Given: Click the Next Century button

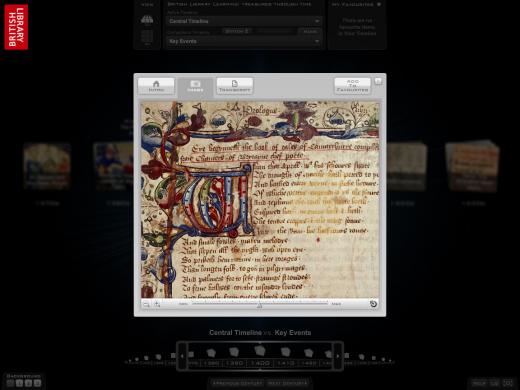Looking at the screenshot, I should [288, 383].
